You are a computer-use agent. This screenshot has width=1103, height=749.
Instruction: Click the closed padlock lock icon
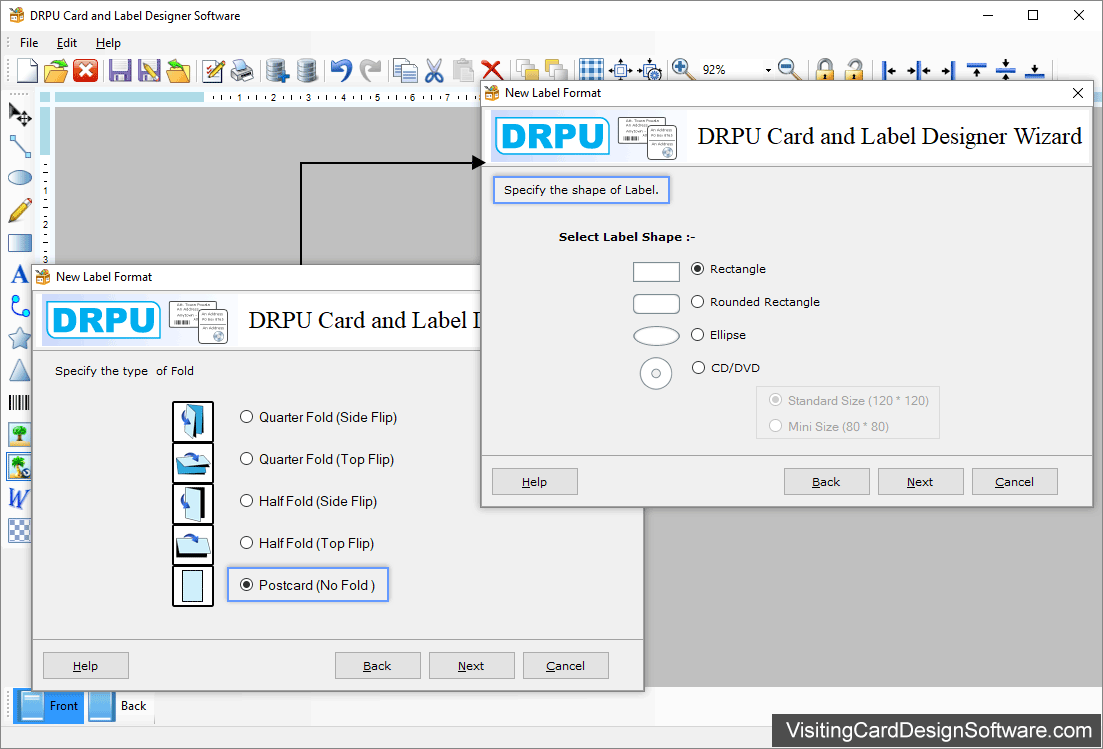[x=824, y=70]
